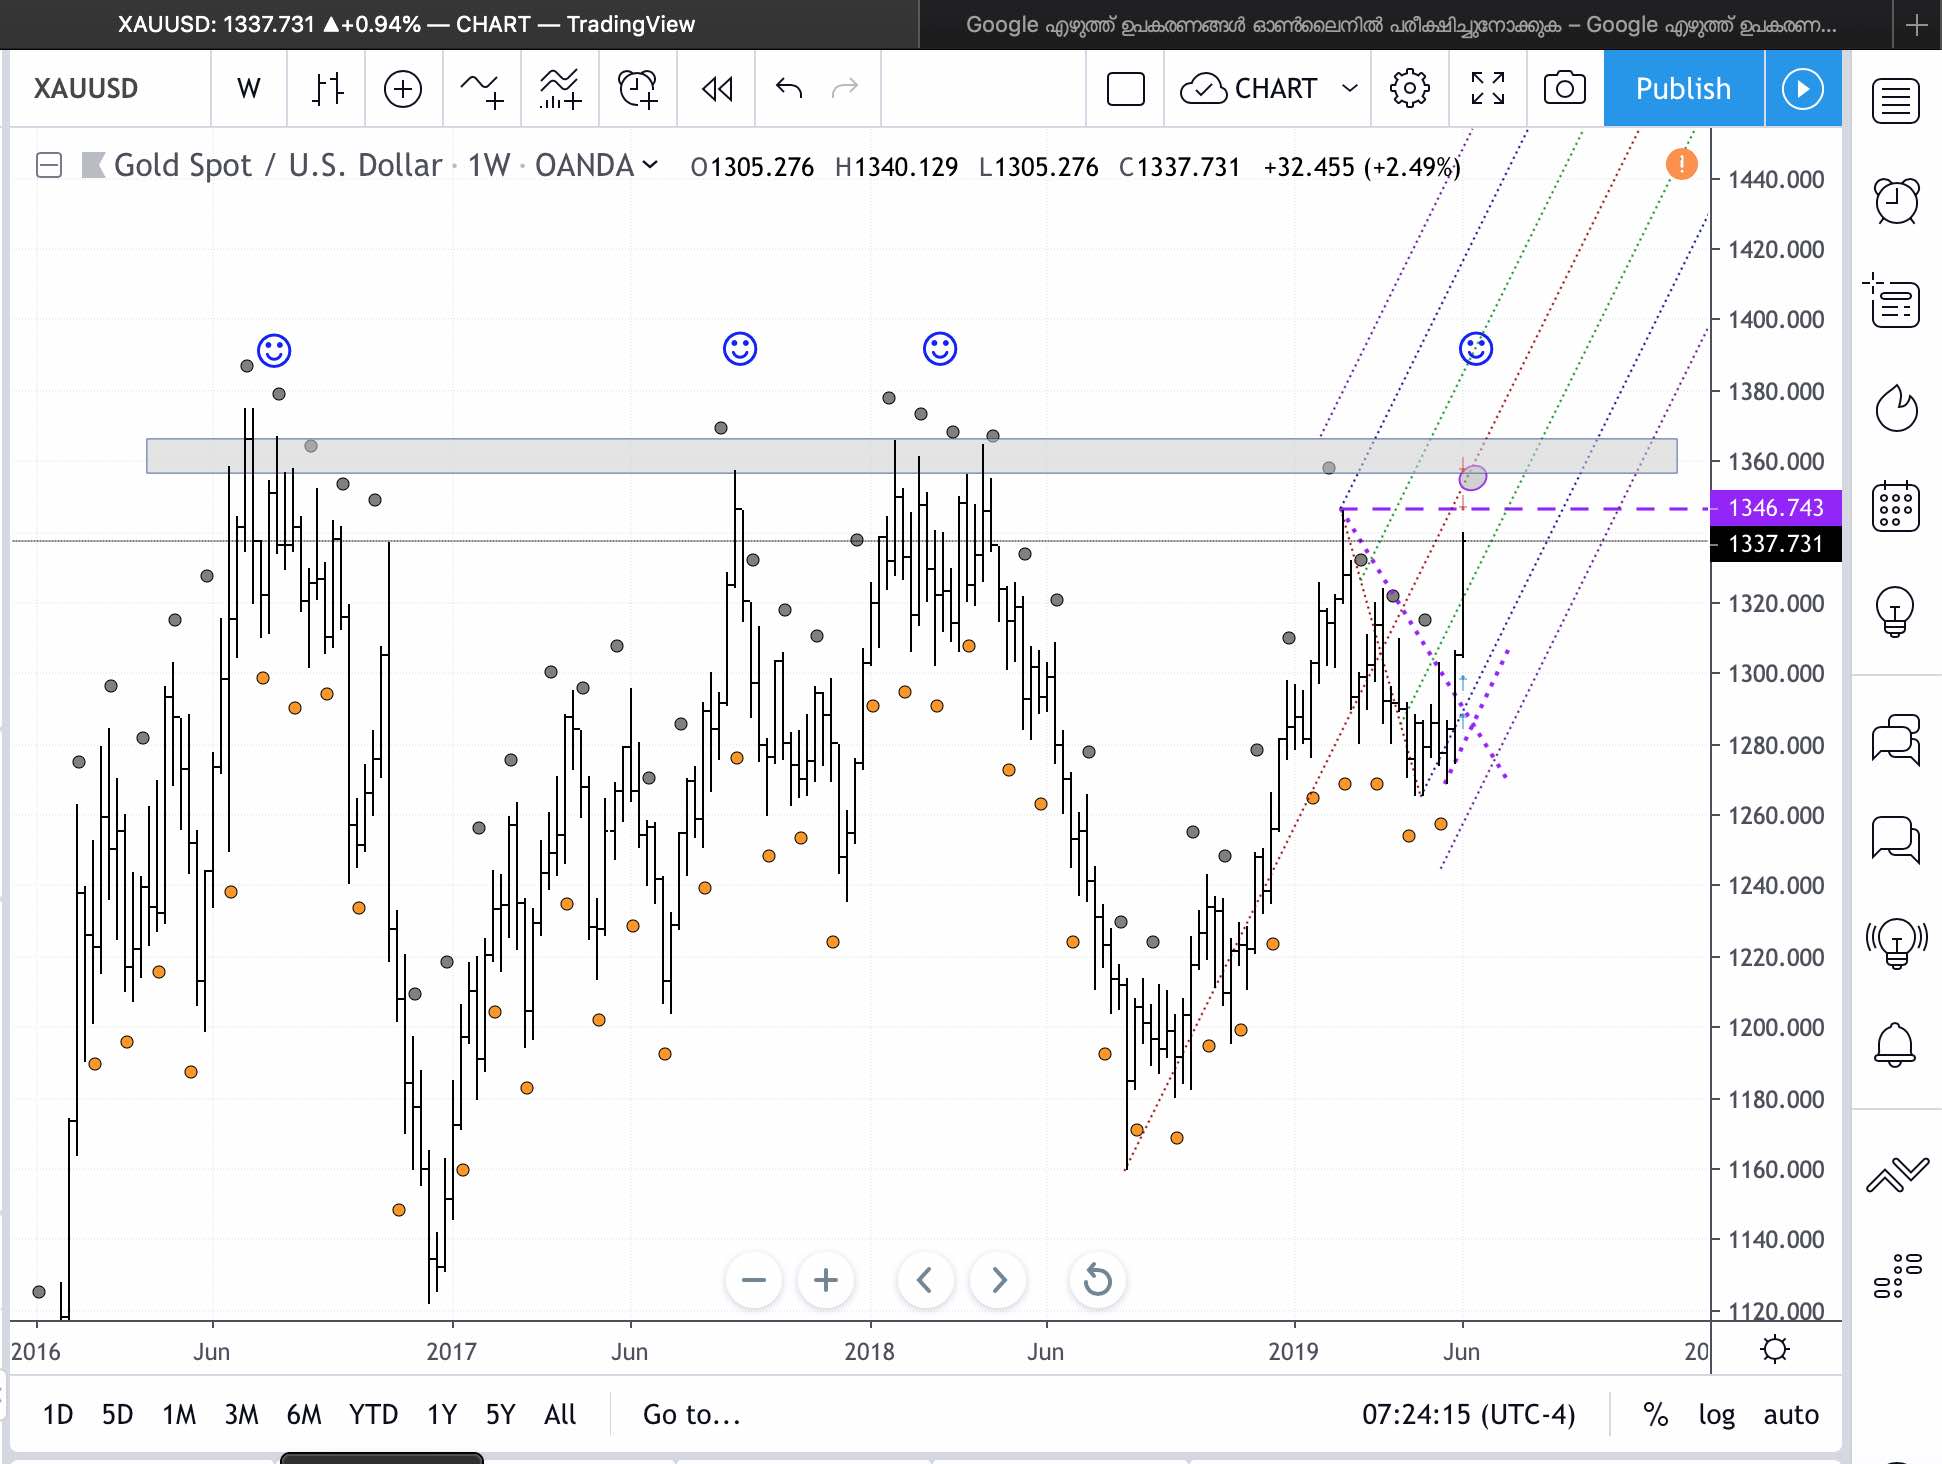Toggle the chart theme with the sun icon

(x=1775, y=1349)
